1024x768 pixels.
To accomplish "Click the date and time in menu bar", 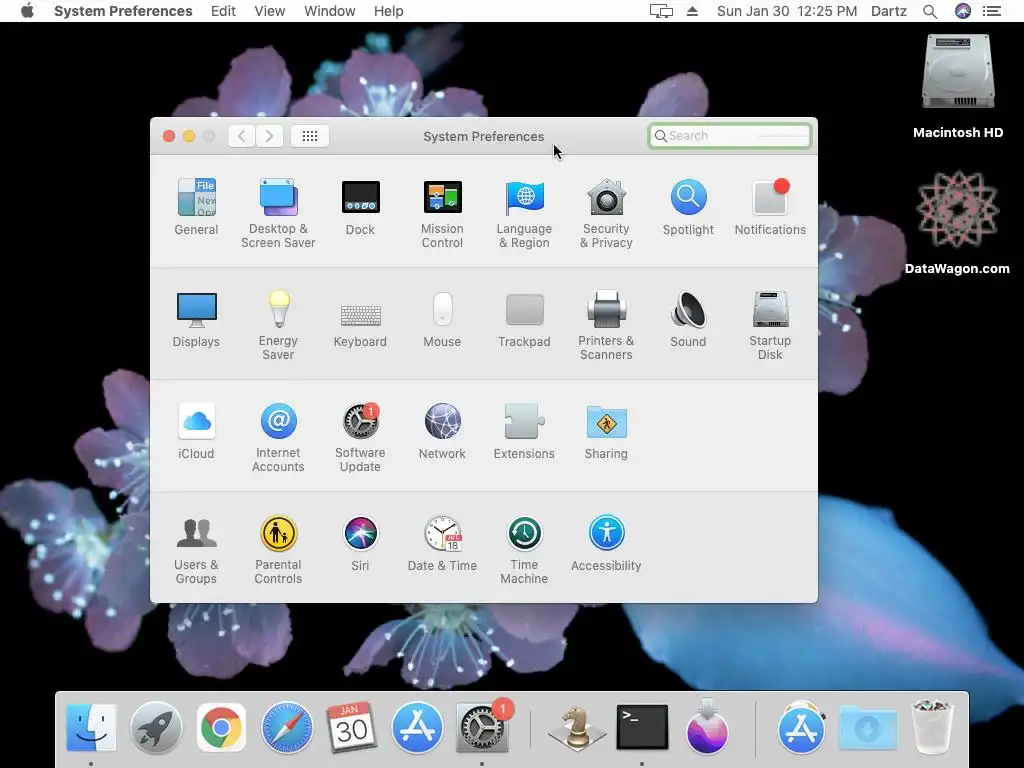I will coord(787,11).
